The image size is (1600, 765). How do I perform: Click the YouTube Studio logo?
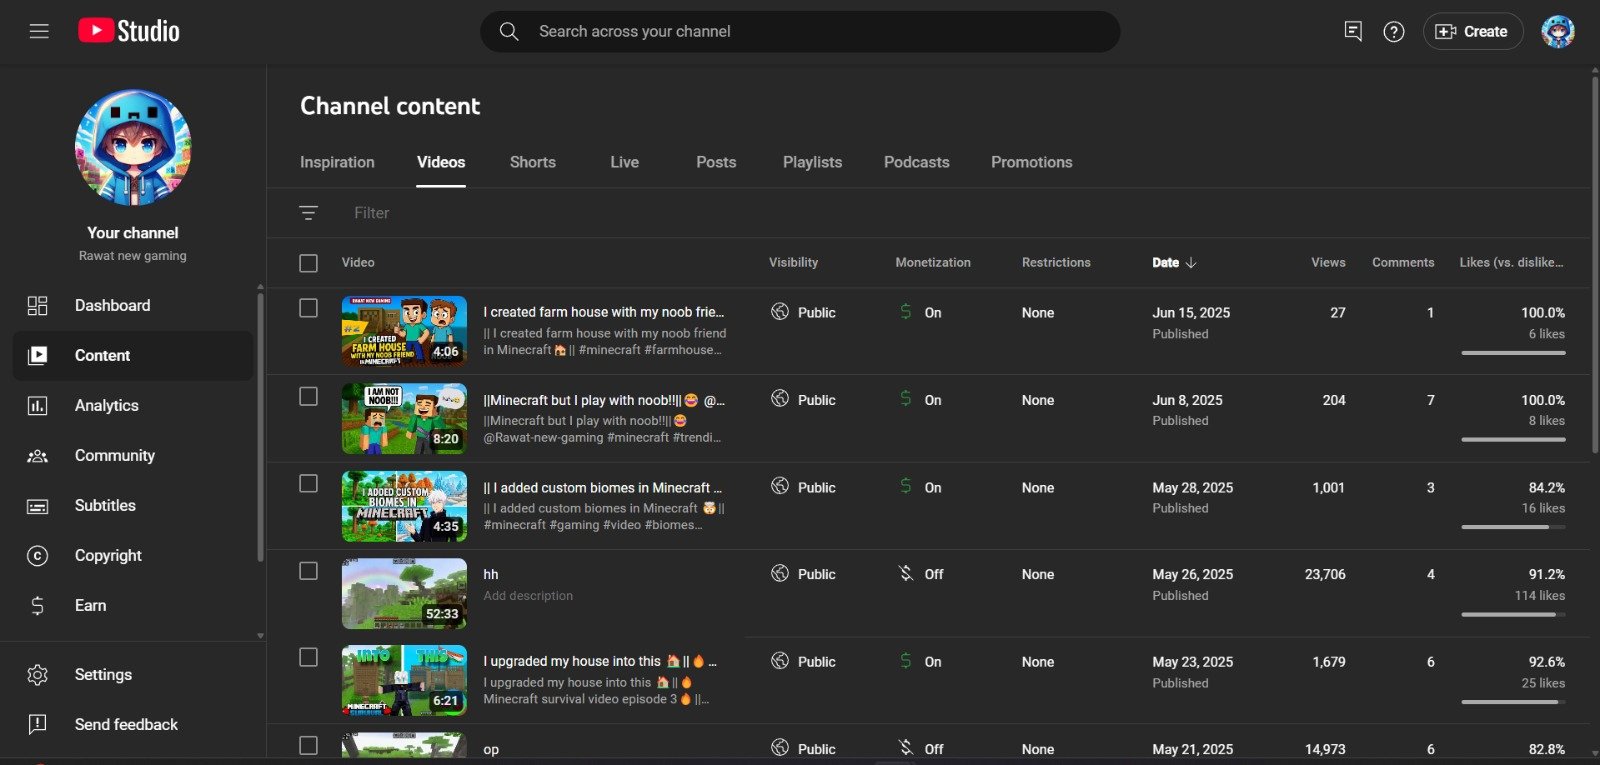pos(129,31)
